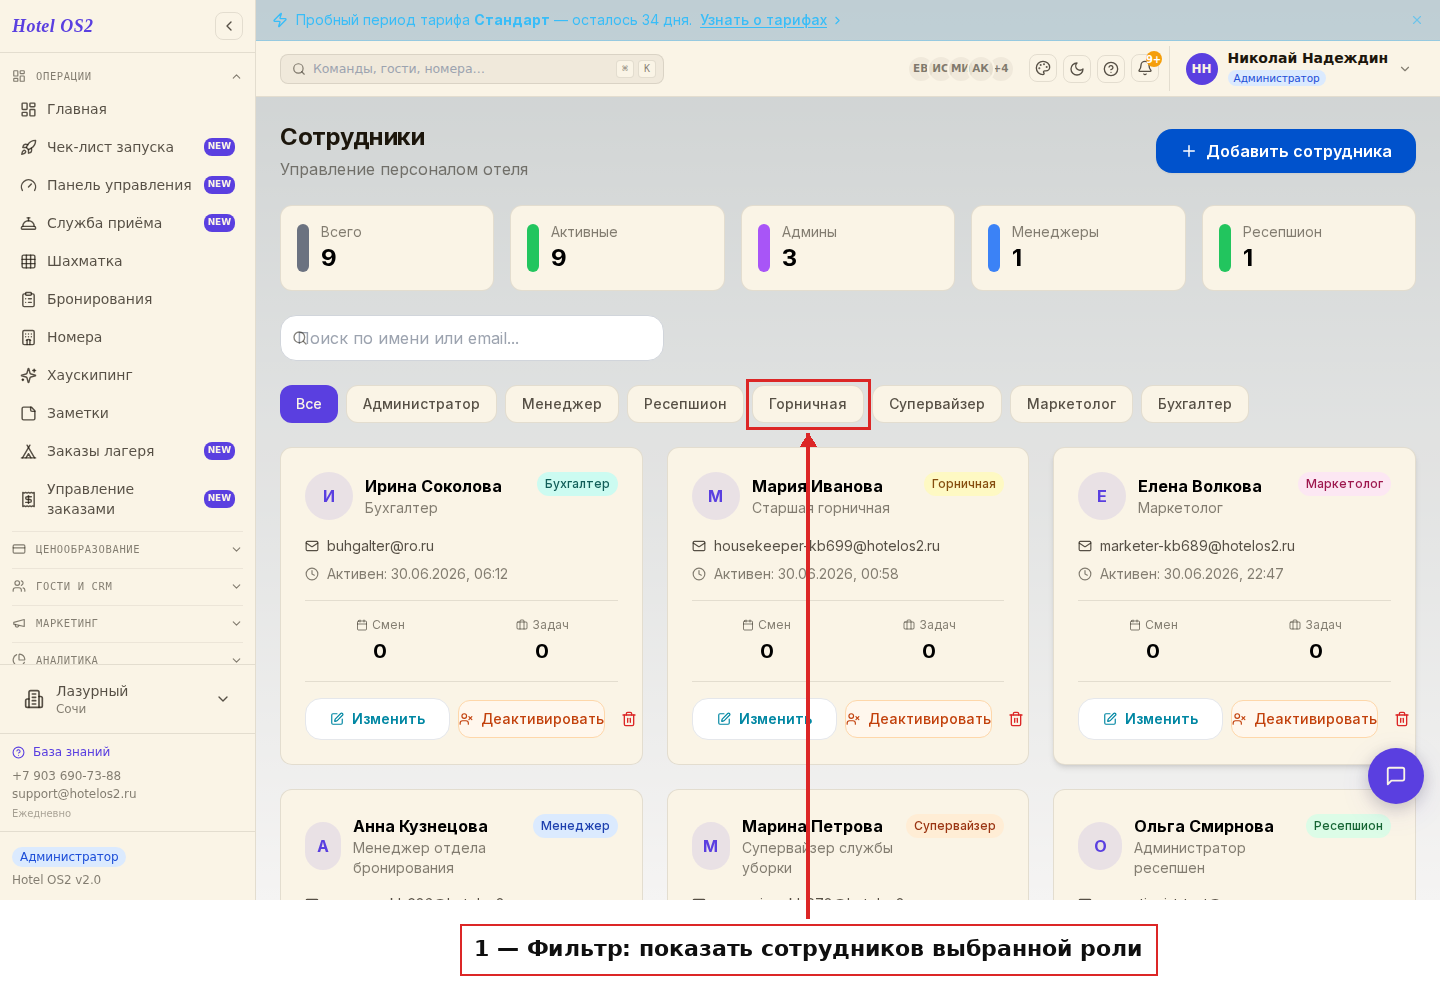The width and height of the screenshot is (1440, 999).
Task: Expand the ГОСТИ И CRM section
Action: (128, 586)
